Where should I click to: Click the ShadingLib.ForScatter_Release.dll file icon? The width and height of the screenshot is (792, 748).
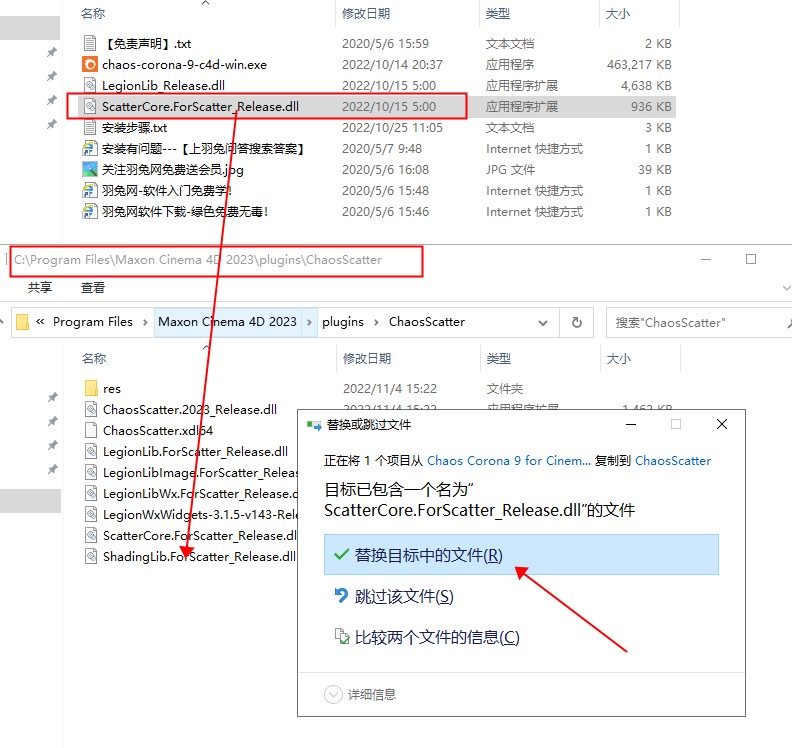[x=91, y=556]
